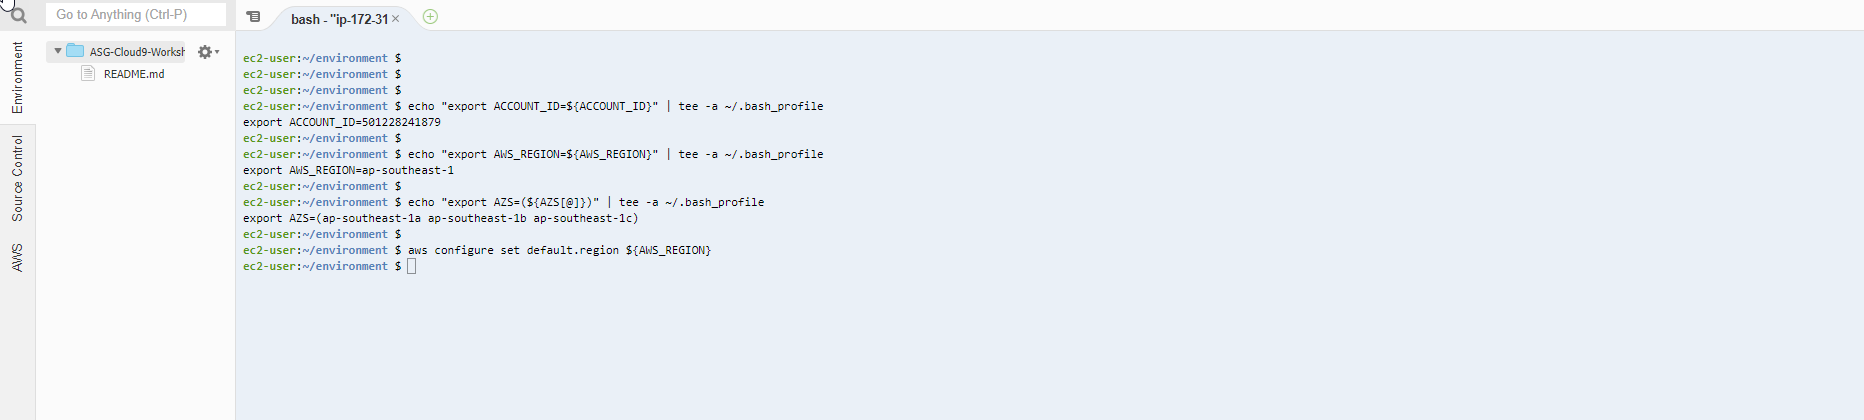The height and width of the screenshot is (420, 1864).
Task: Collapse the ASG-Cloud9-Workshop folder tree
Action: [x=58, y=51]
